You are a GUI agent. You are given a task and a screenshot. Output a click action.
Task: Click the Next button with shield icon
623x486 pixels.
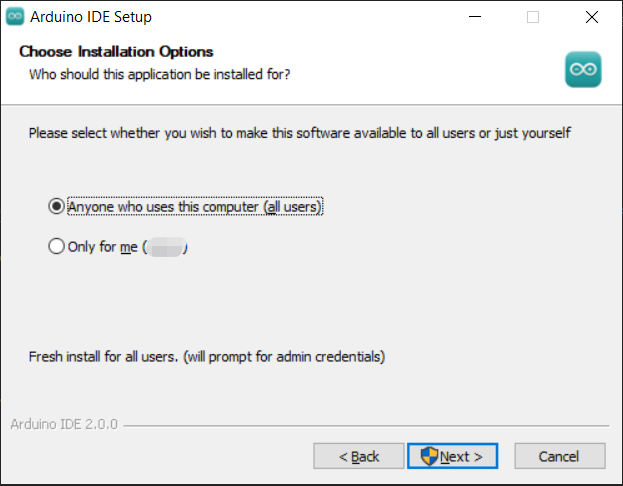pyautogui.click(x=452, y=456)
